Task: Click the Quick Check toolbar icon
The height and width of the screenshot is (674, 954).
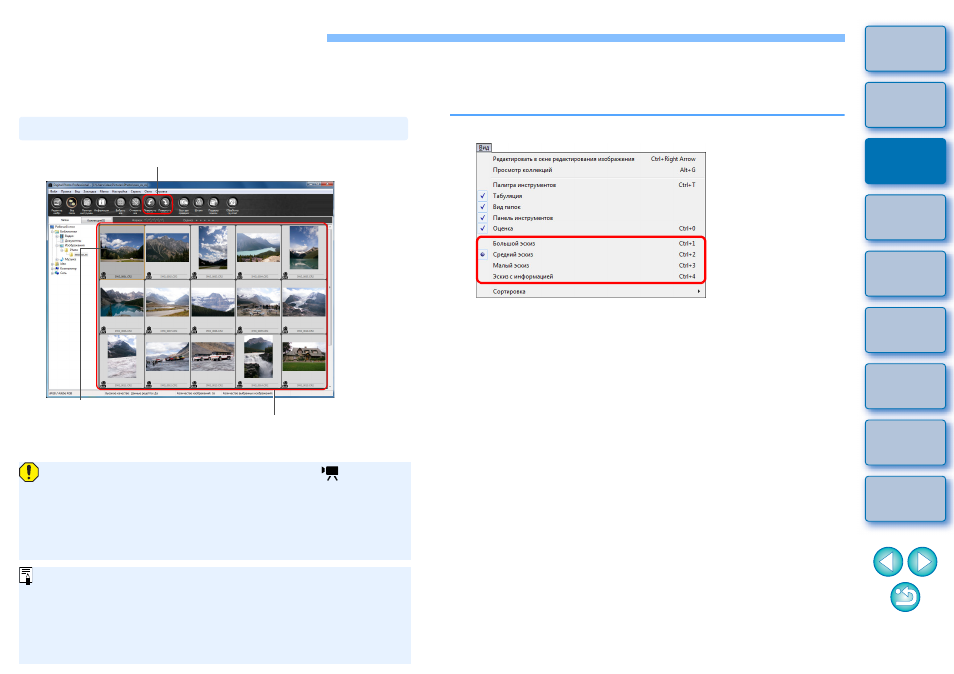Action: (x=184, y=203)
